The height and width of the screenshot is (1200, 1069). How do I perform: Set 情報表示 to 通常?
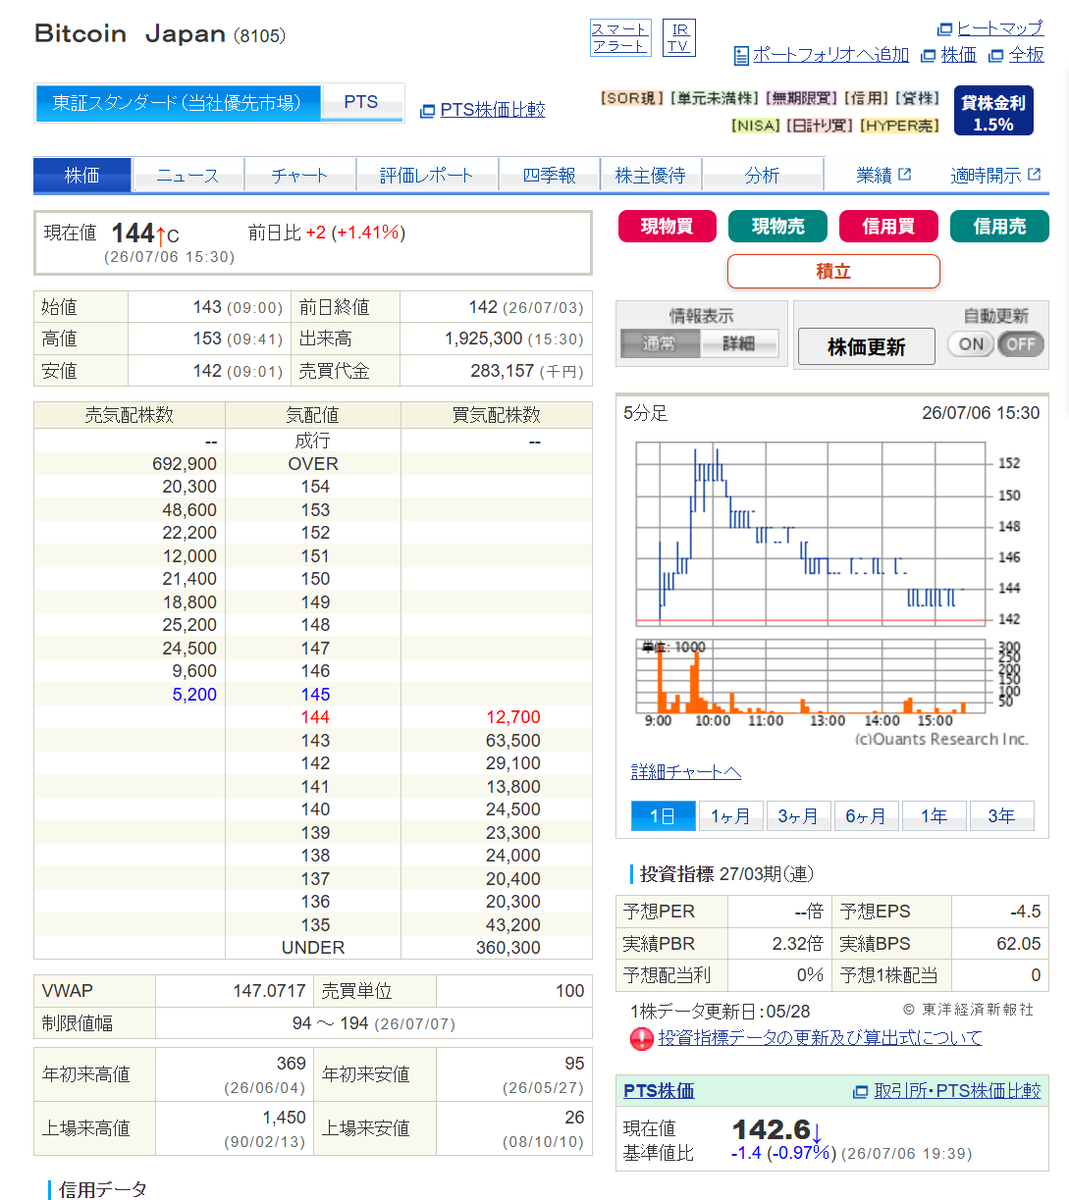659,344
